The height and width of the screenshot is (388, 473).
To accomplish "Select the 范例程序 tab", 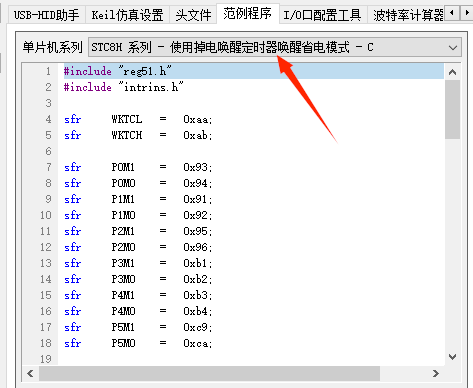I will (248, 14).
